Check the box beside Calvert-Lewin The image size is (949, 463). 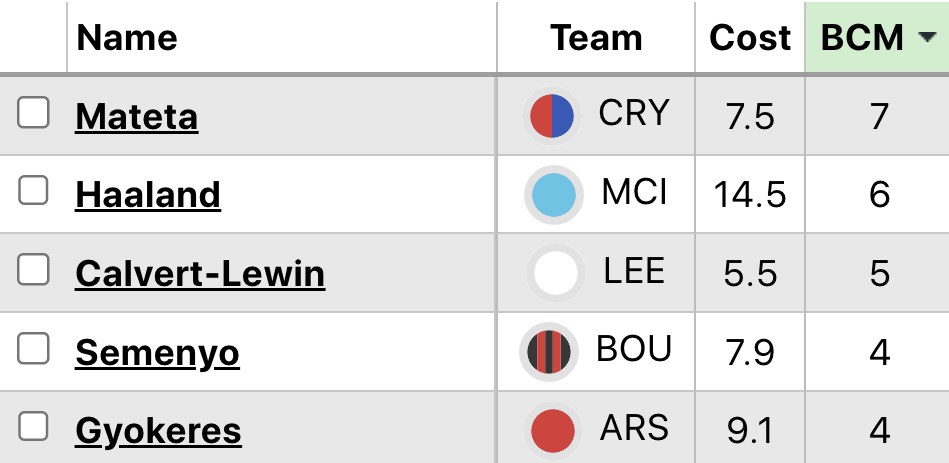[x=34, y=269]
